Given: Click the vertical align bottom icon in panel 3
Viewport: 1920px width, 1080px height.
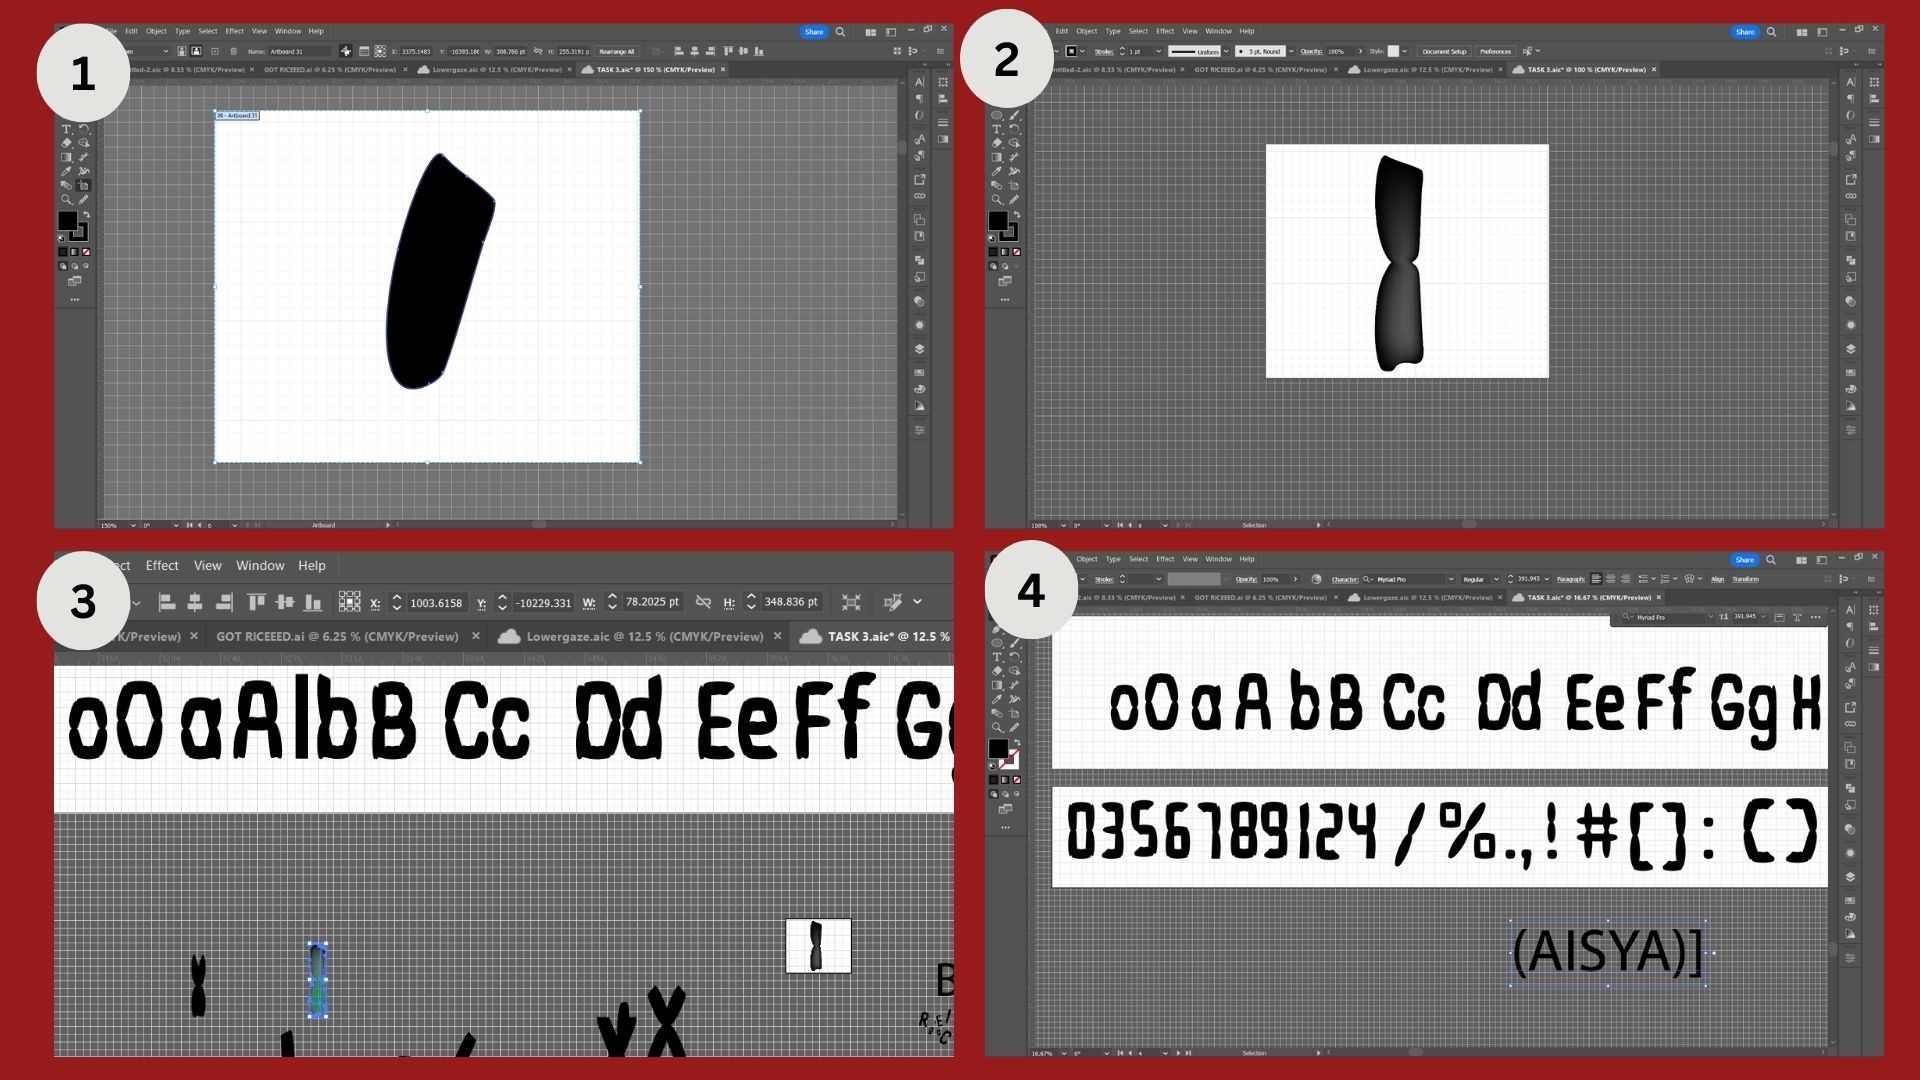Looking at the screenshot, I should pyautogui.click(x=313, y=602).
